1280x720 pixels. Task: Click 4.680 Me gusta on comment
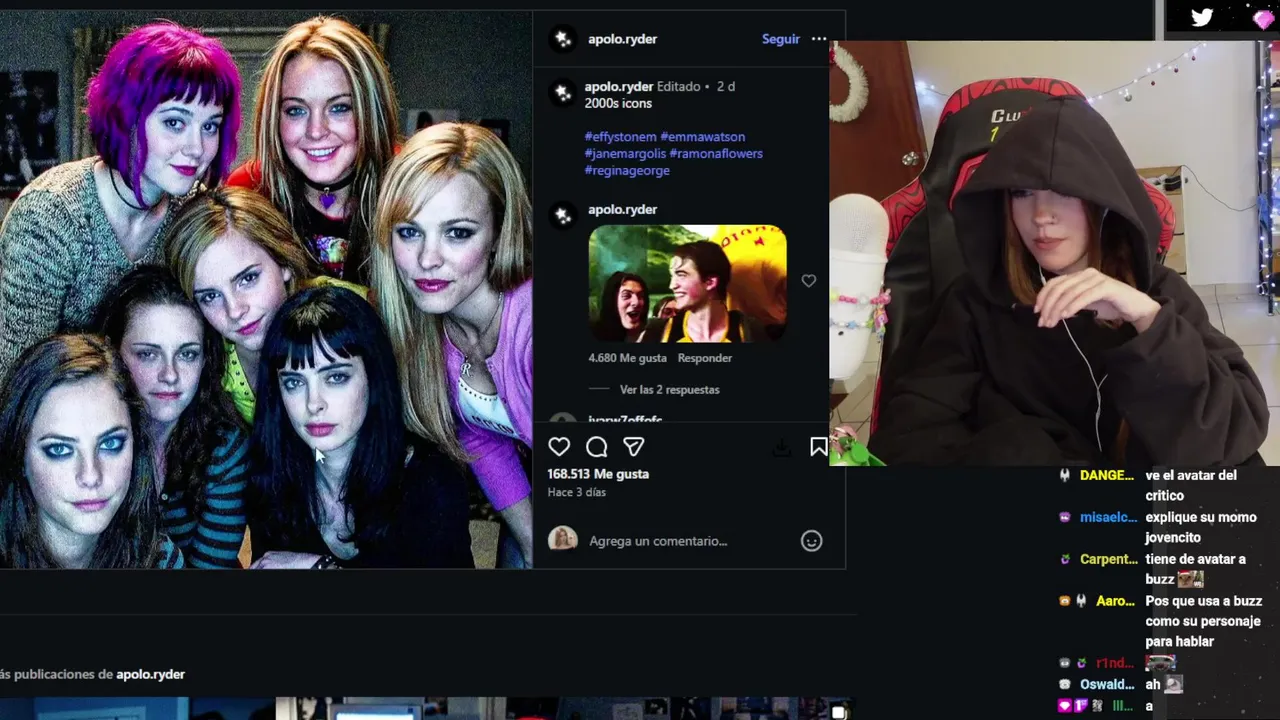coord(627,358)
